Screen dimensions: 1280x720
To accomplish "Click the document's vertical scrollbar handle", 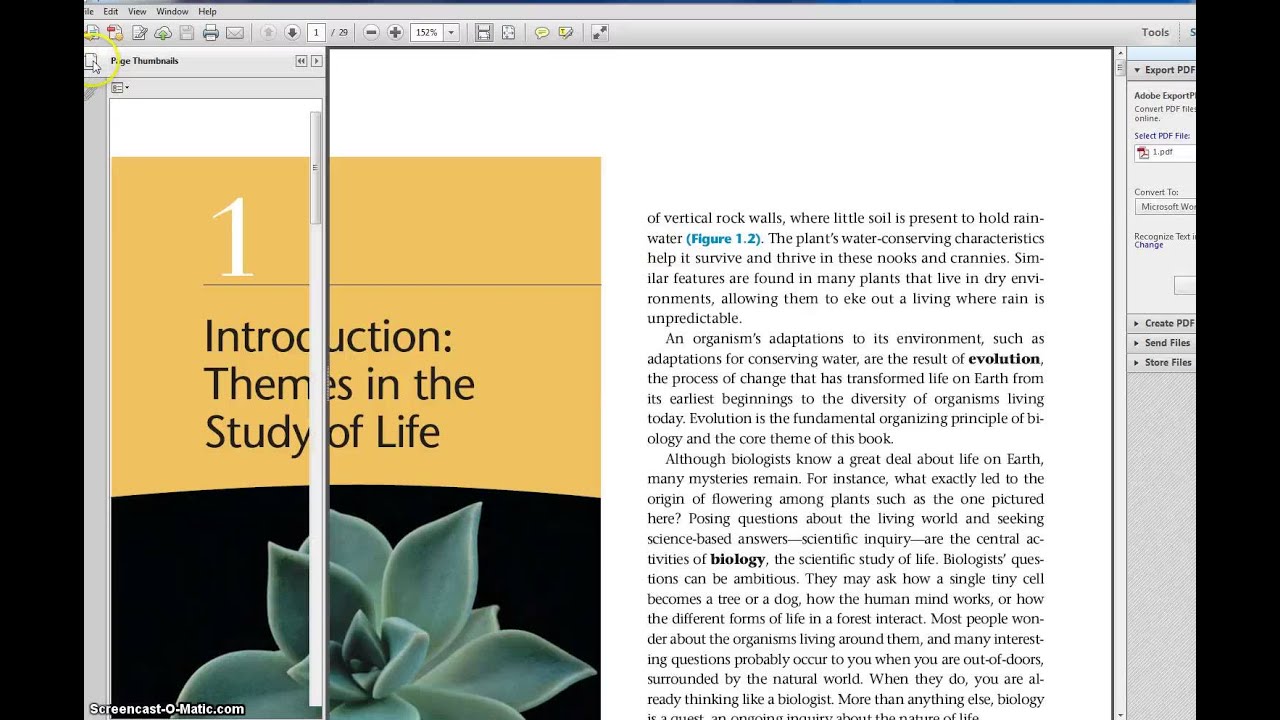I will 1119,68.
